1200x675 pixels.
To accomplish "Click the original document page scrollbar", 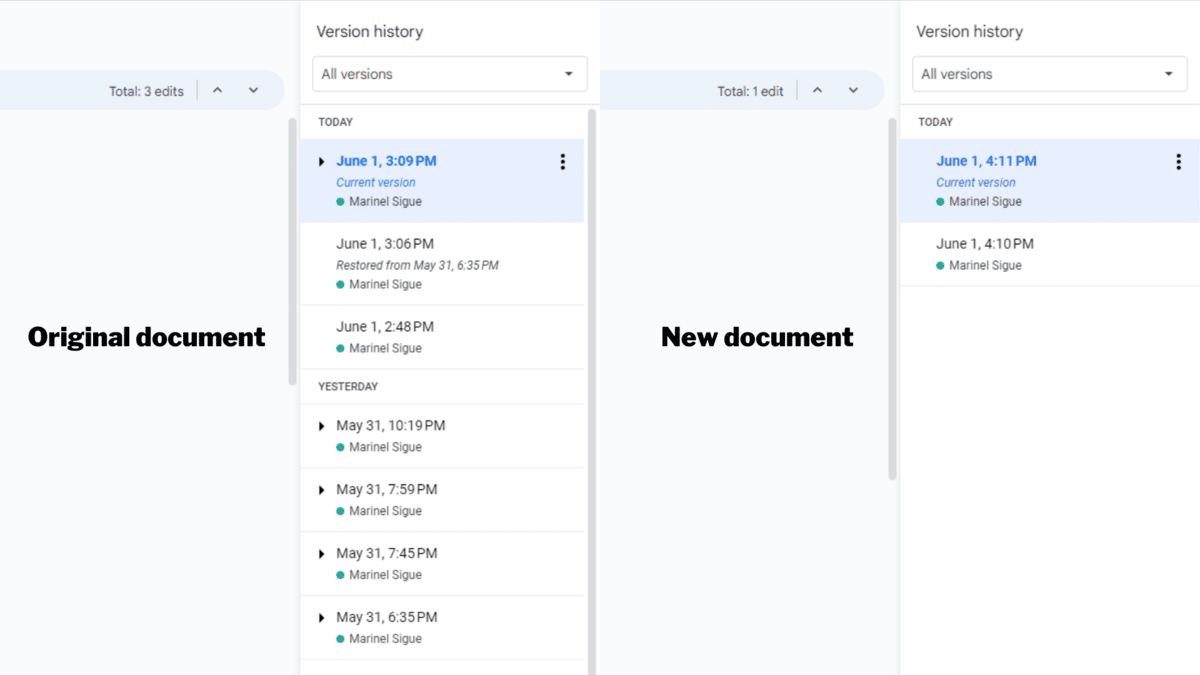I will coord(292,252).
